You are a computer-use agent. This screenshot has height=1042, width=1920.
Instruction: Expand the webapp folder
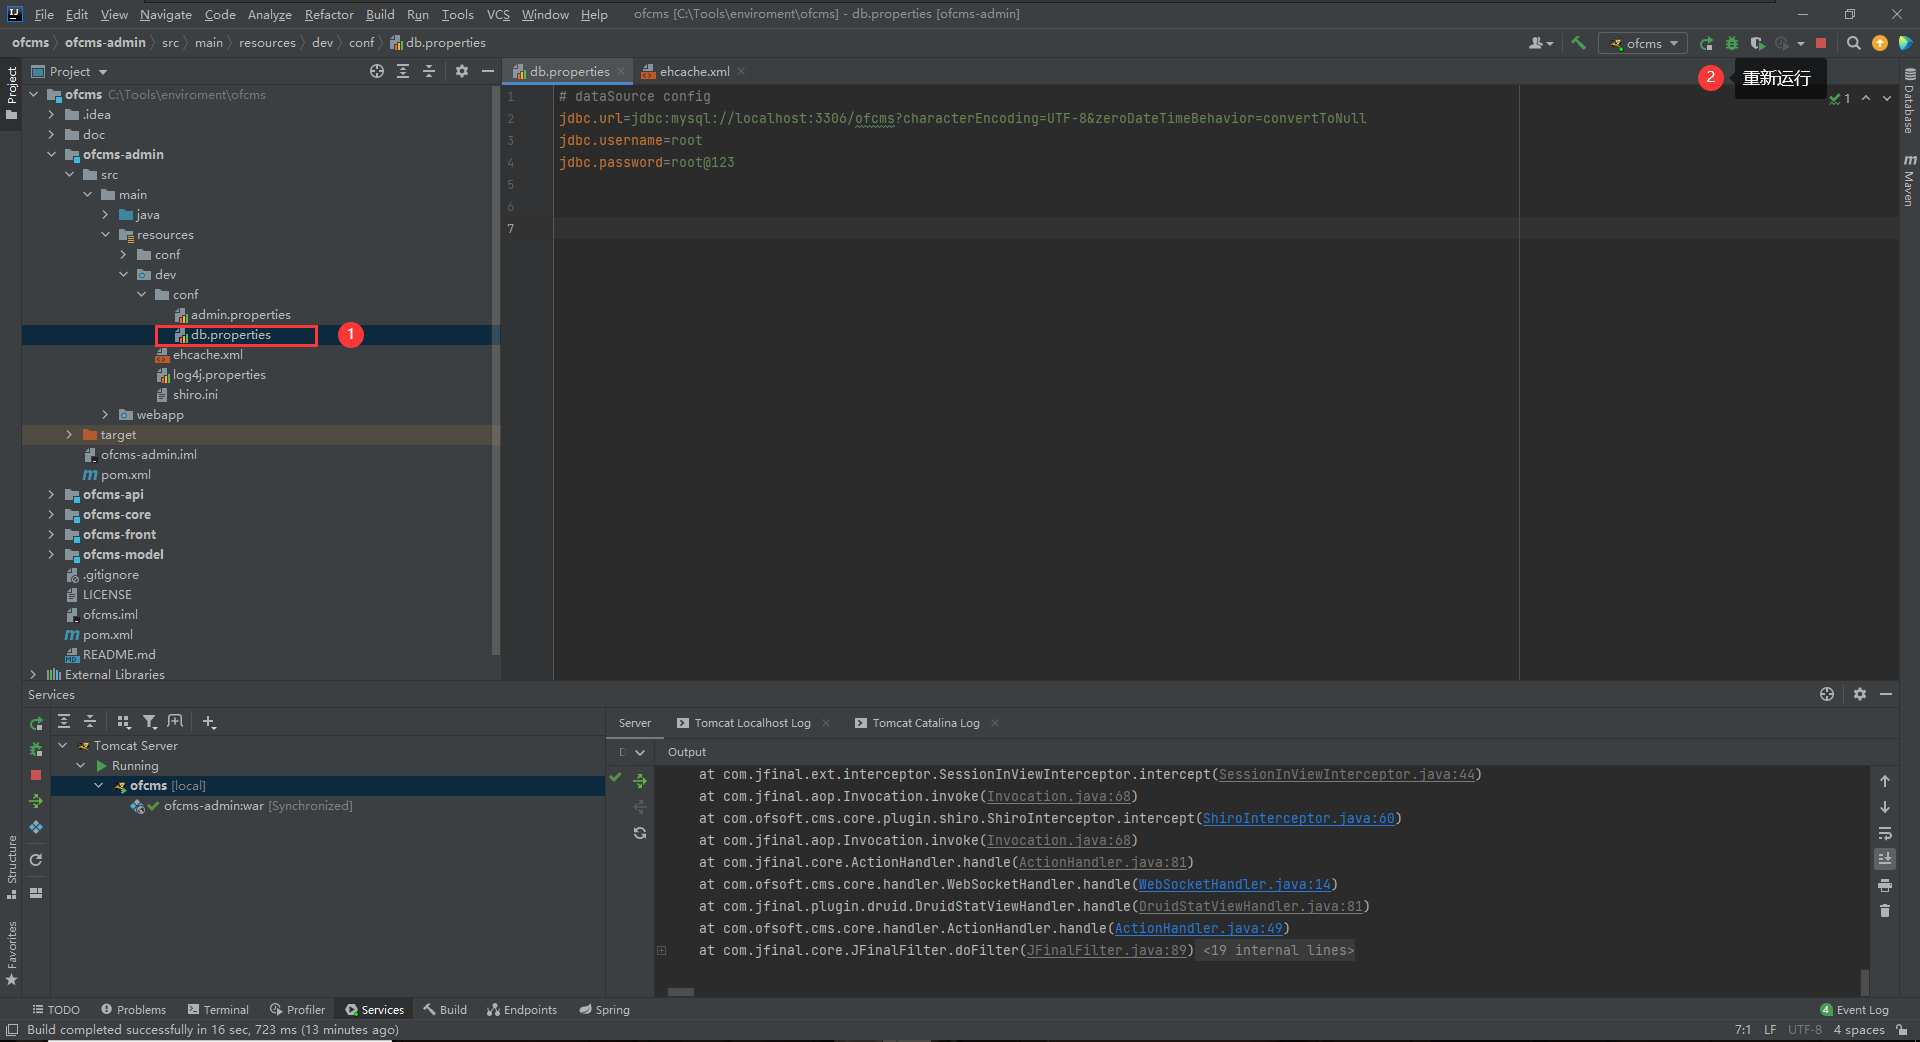105,414
